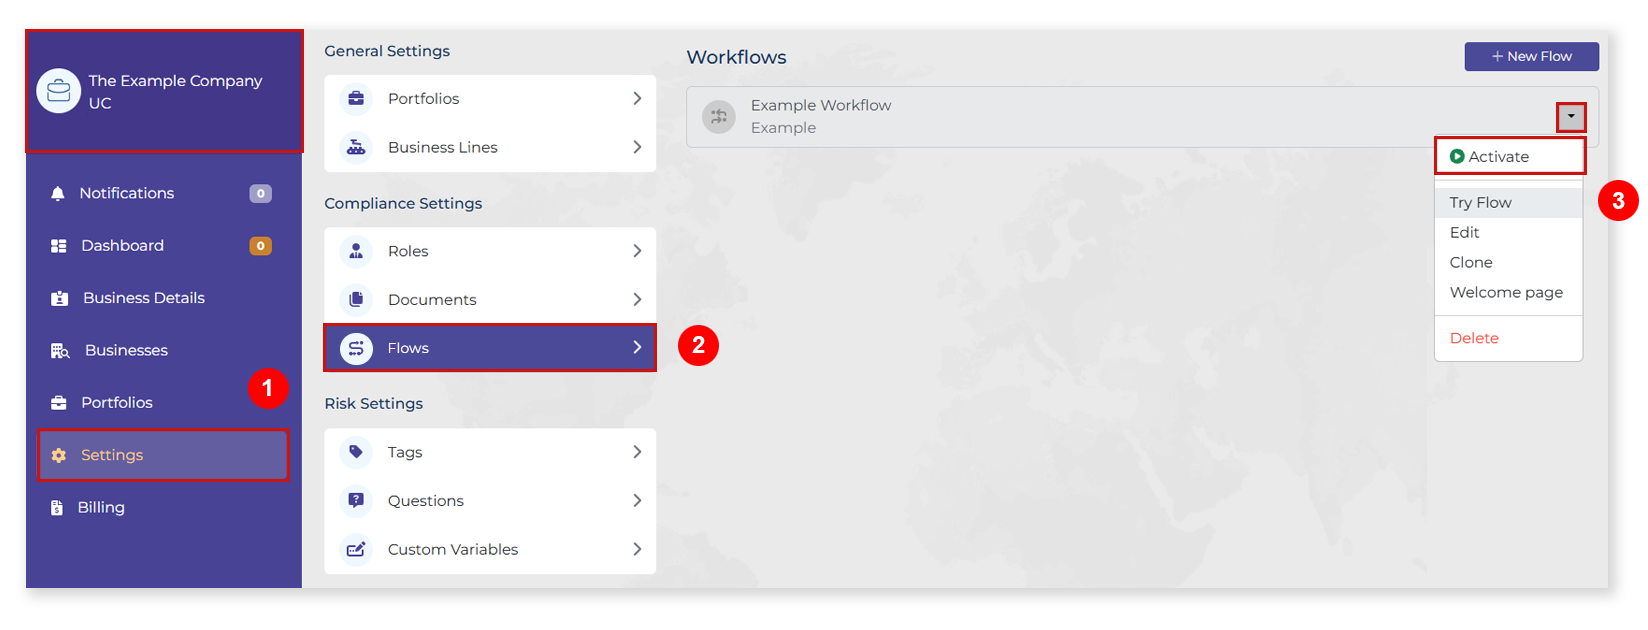Click the Business Lines label
1648x630 pixels.
point(443,147)
